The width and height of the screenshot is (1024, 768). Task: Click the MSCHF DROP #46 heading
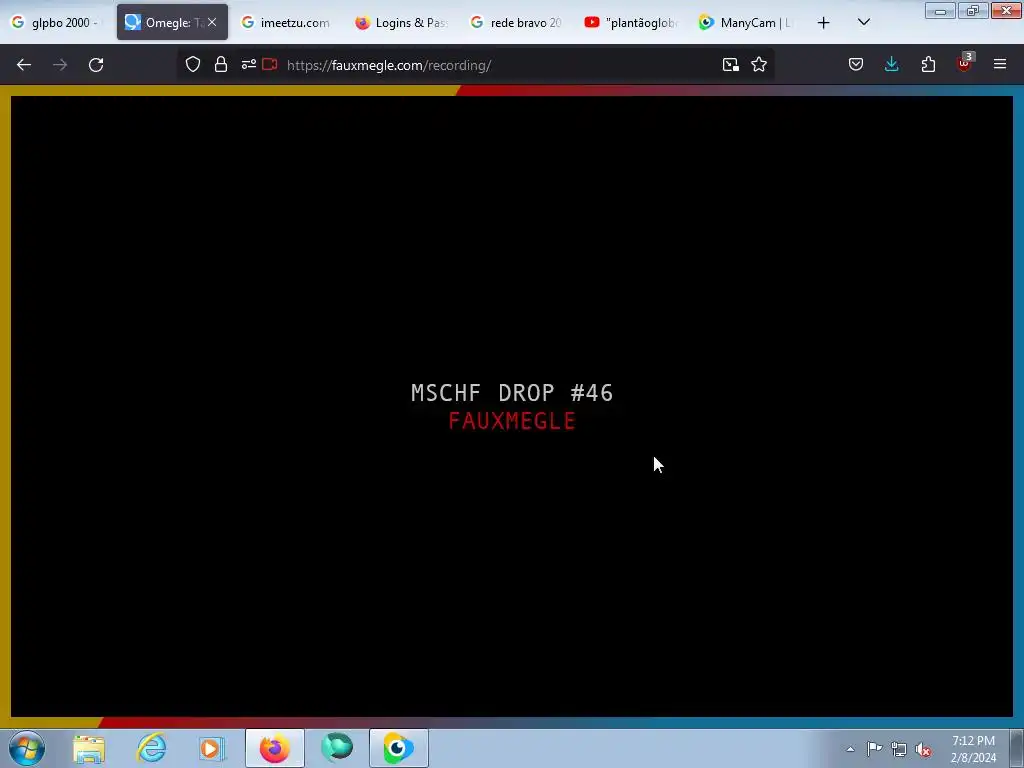(x=512, y=392)
